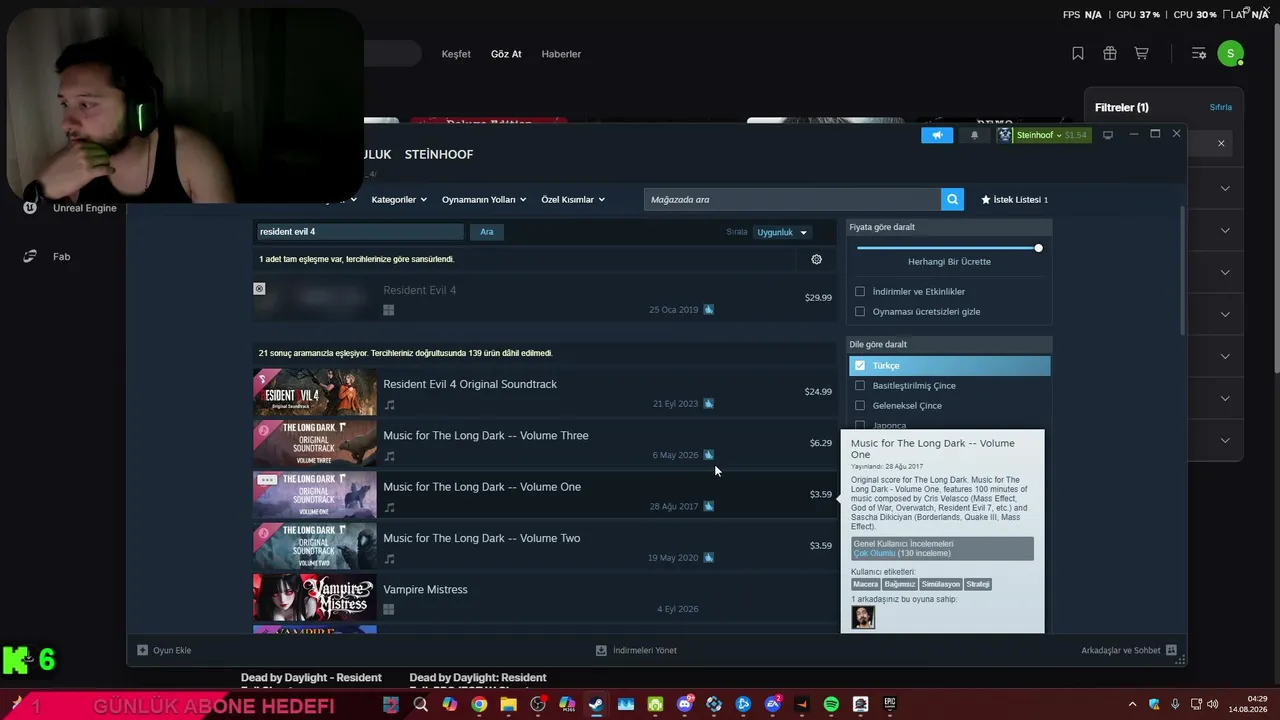Click the blue store search magnifier button
This screenshot has height=720, width=1280.
(x=953, y=200)
